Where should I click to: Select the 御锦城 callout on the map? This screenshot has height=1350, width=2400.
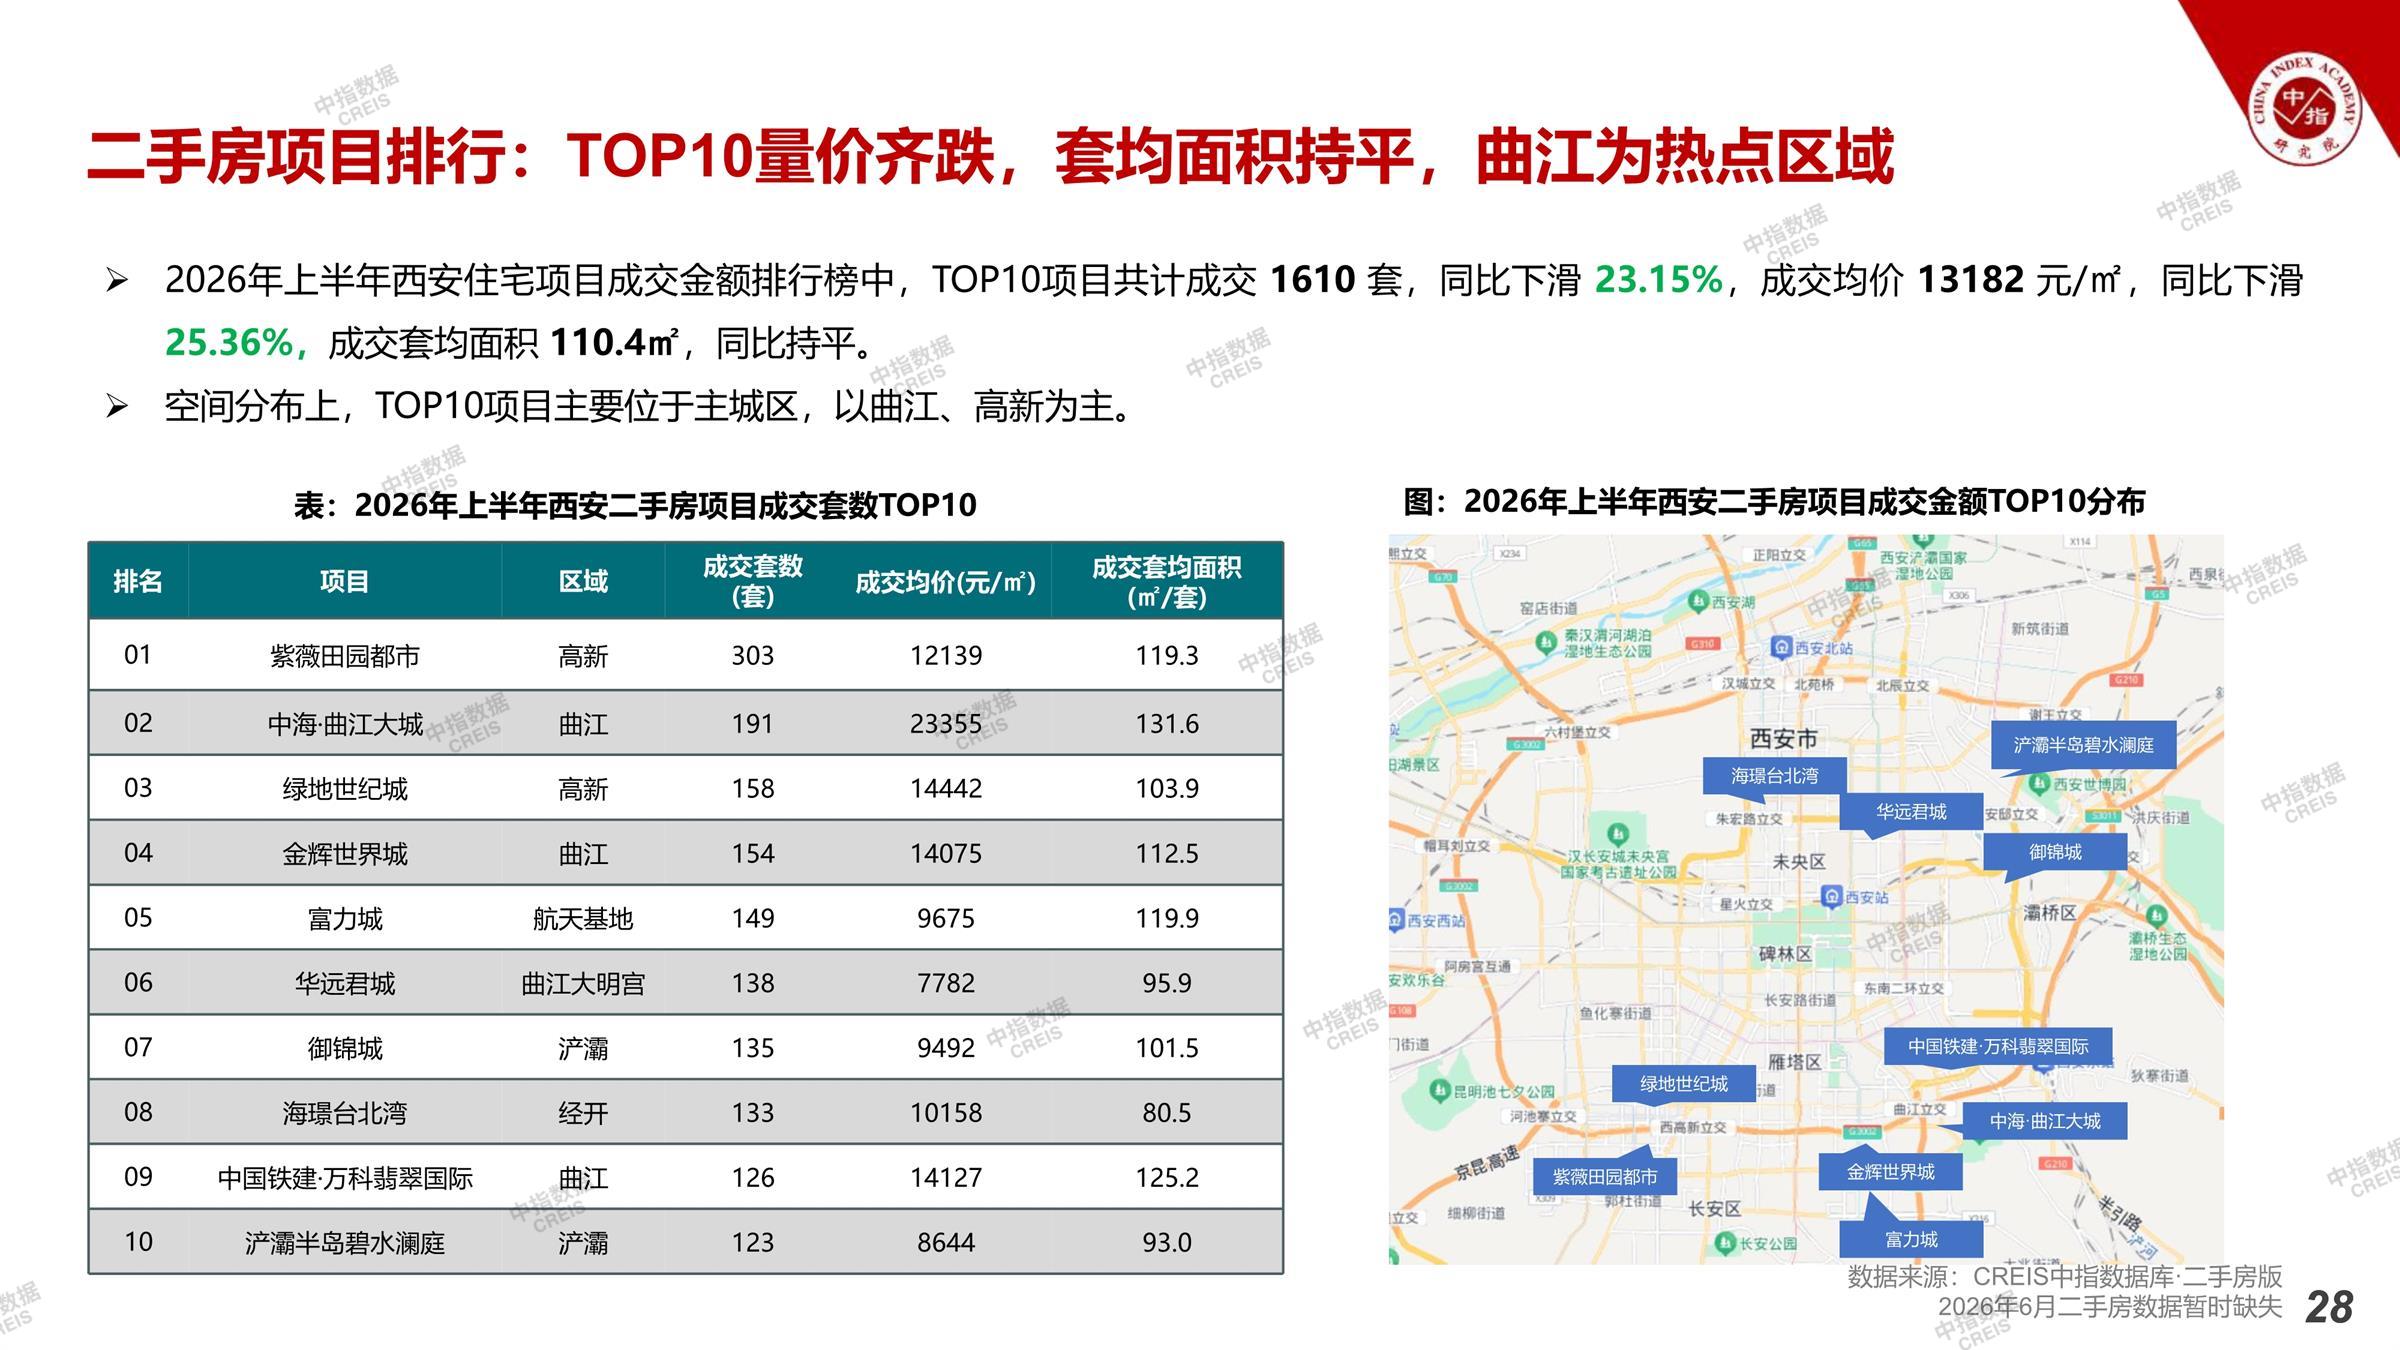[2055, 852]
